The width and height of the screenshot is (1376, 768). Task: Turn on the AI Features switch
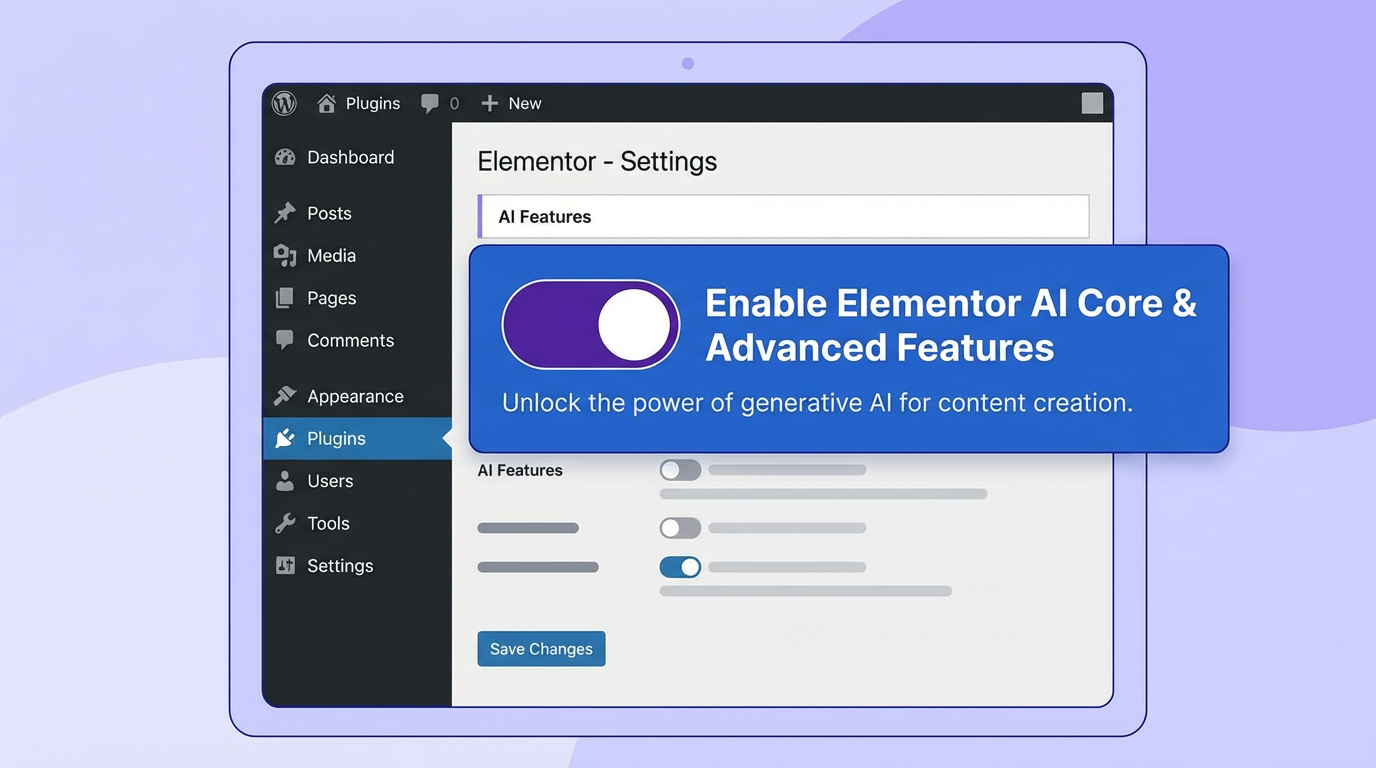click(x=680, y=469)
